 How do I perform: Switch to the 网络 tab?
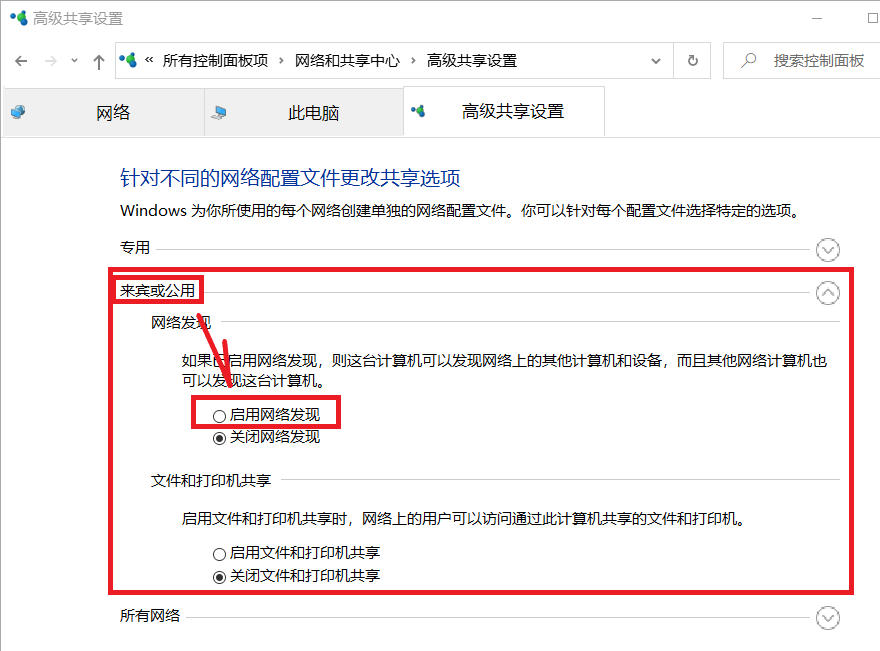pyautogui.click(x=104, y=112)
